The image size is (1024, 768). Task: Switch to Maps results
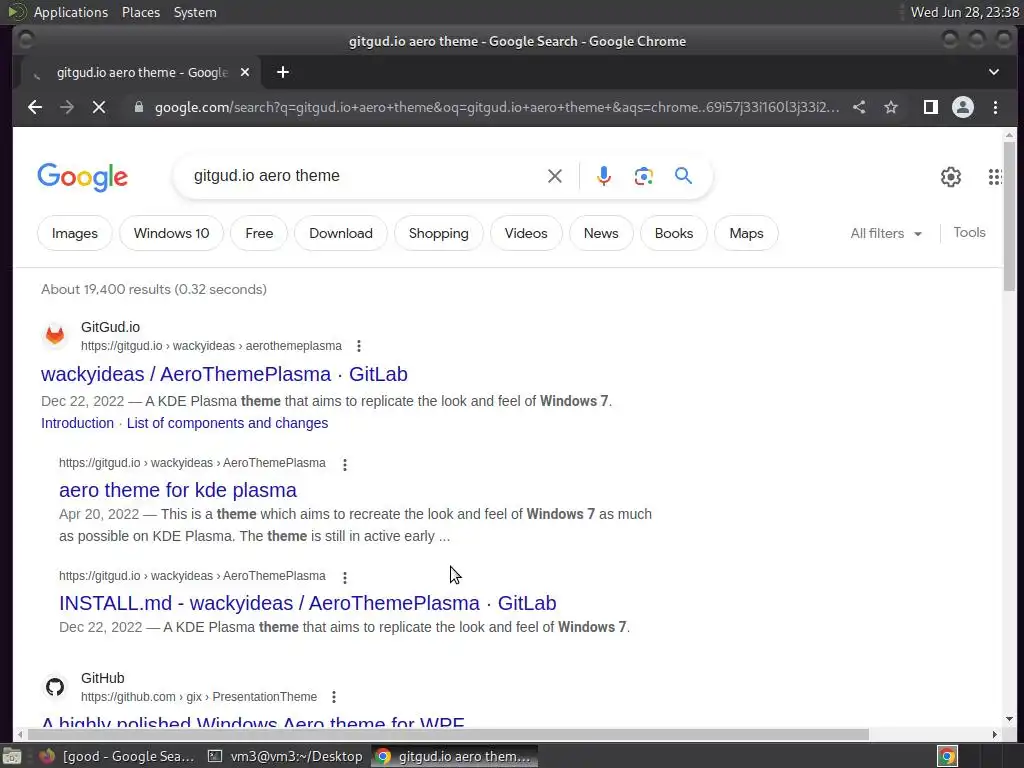click(746, 233)
